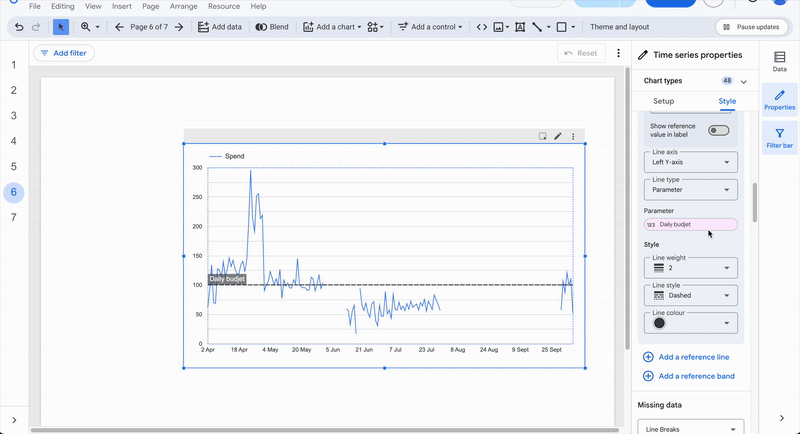The height and width of the screenshot is (434, 800).
Task: Click the chart header square icon
Action: click(x=542, y=136)
